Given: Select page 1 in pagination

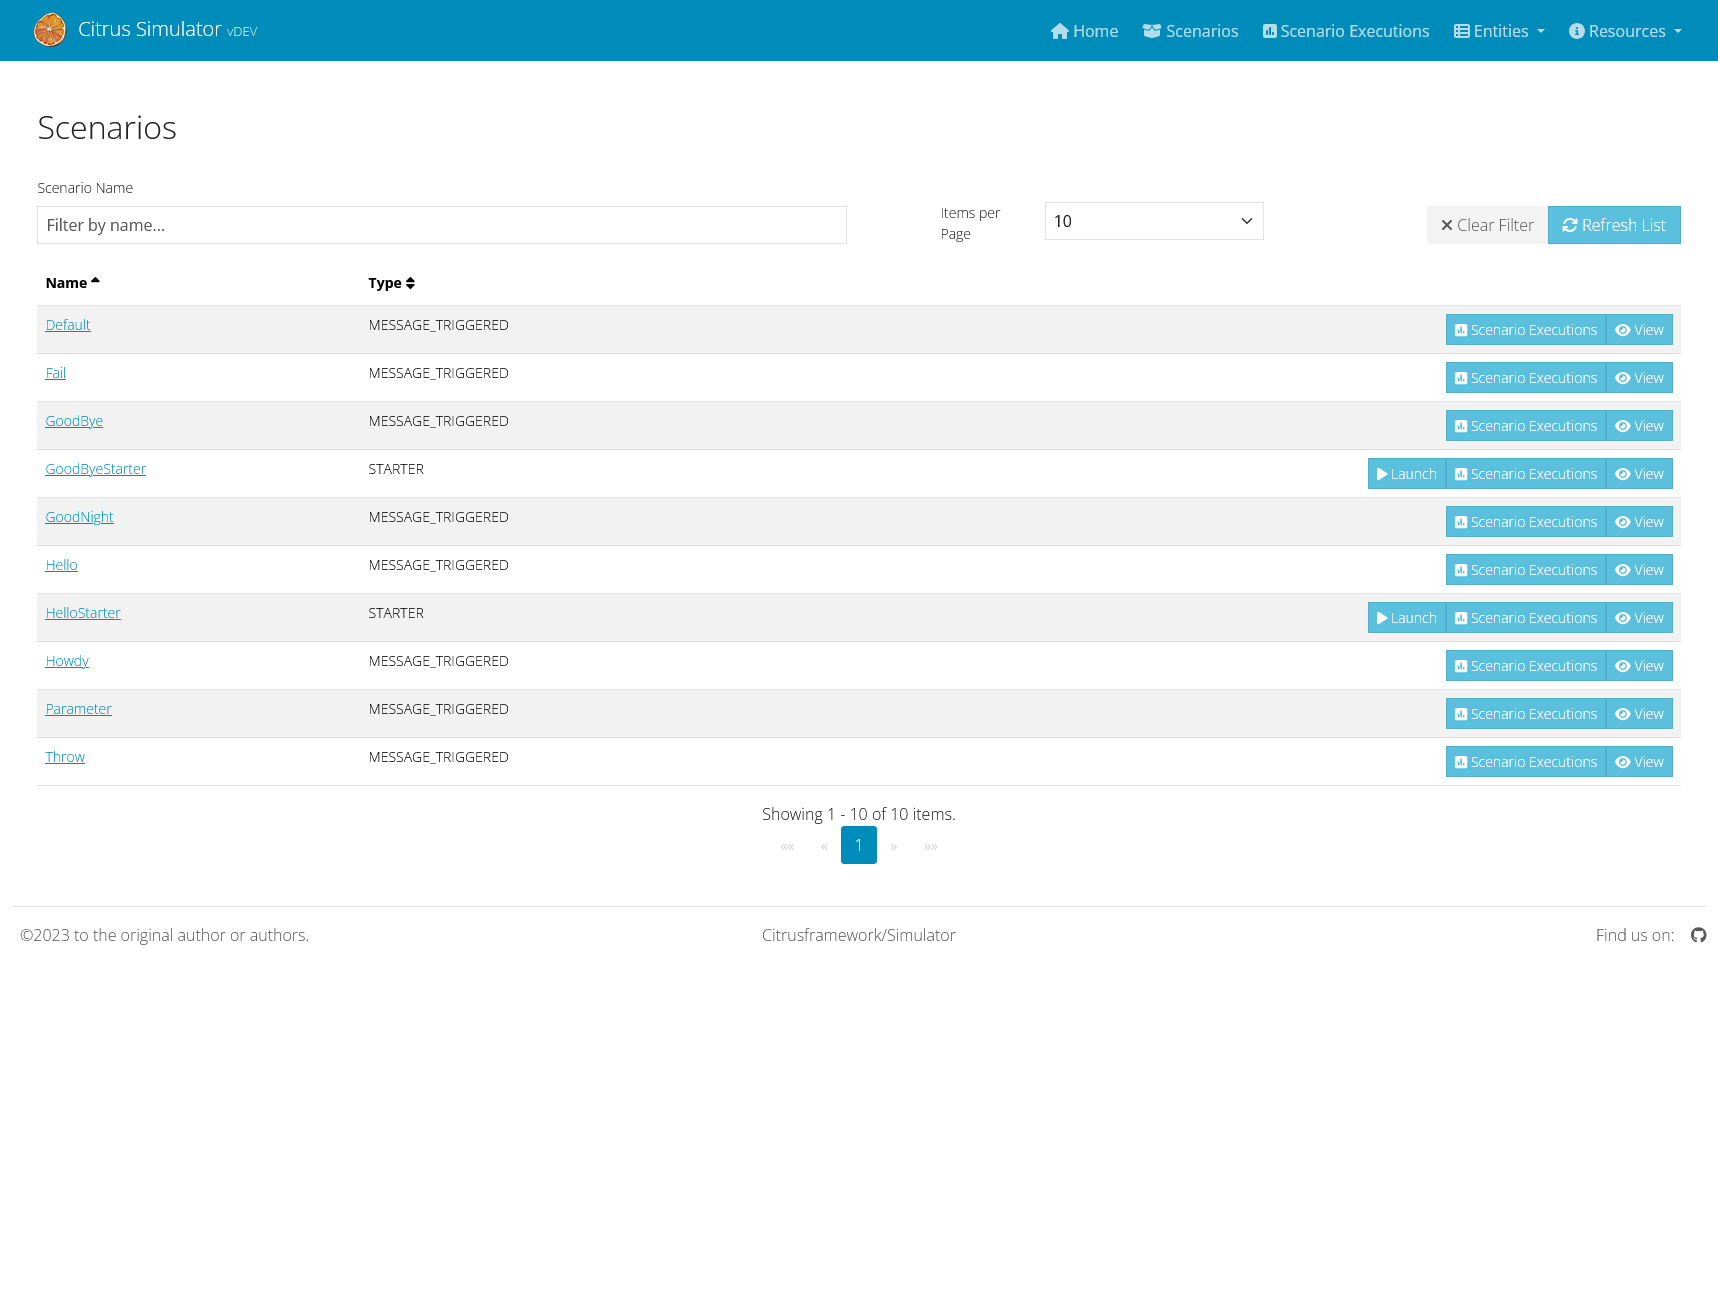Looking at the screenshot, I should pyautogui.click(x=858, y=845).
